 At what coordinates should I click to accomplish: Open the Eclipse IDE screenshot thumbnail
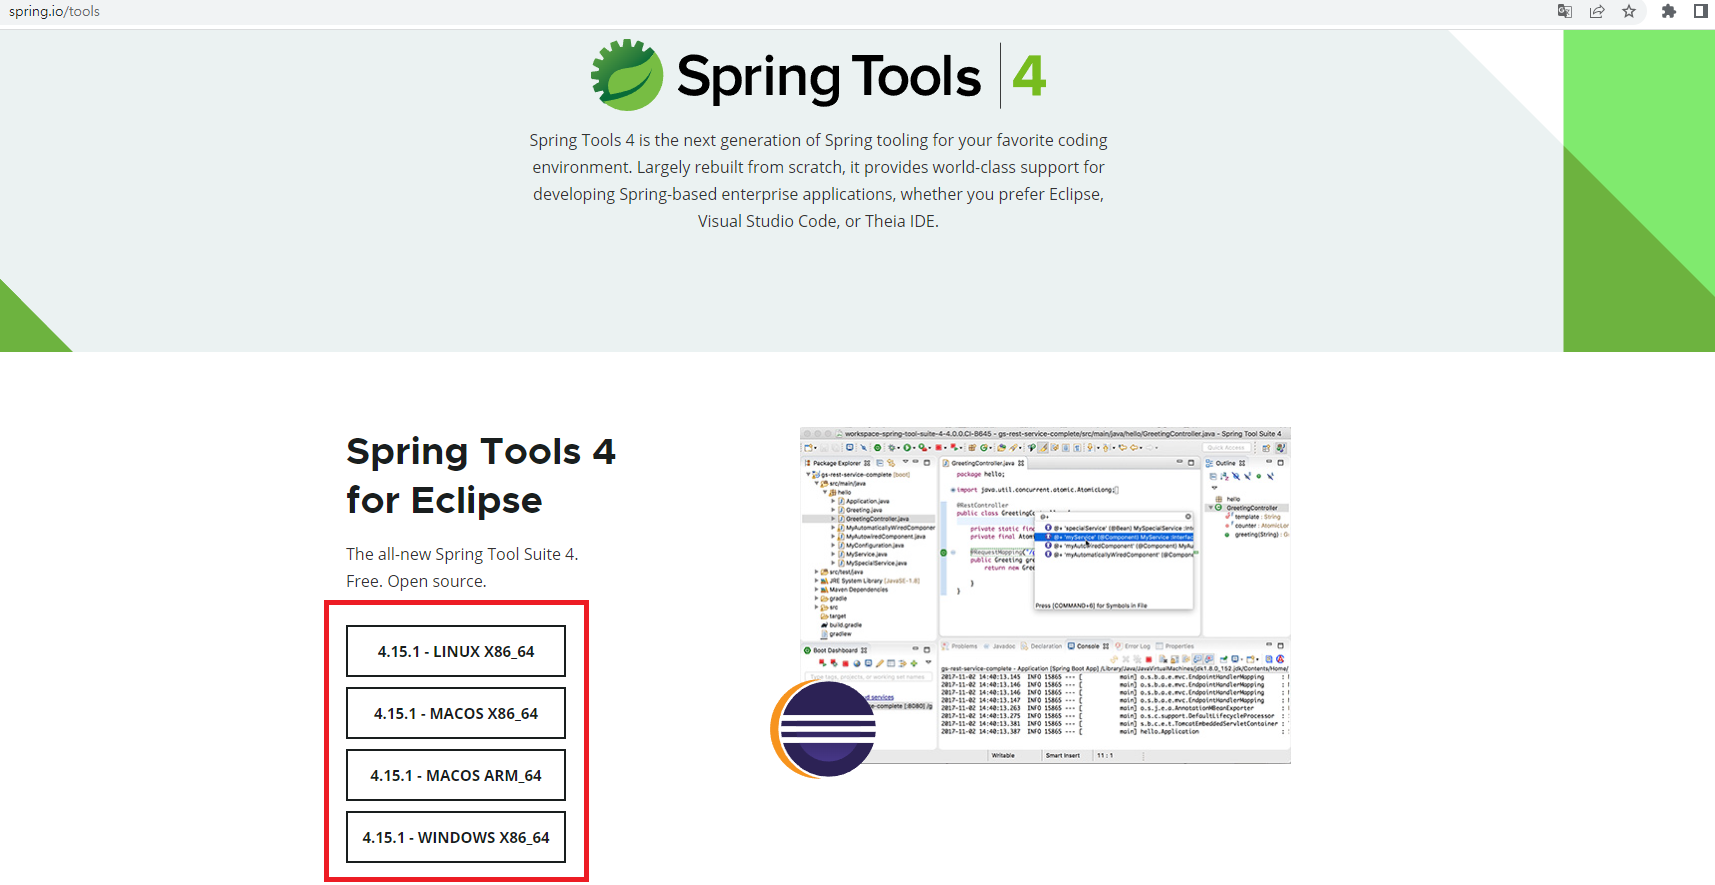tap(1045, 595)
